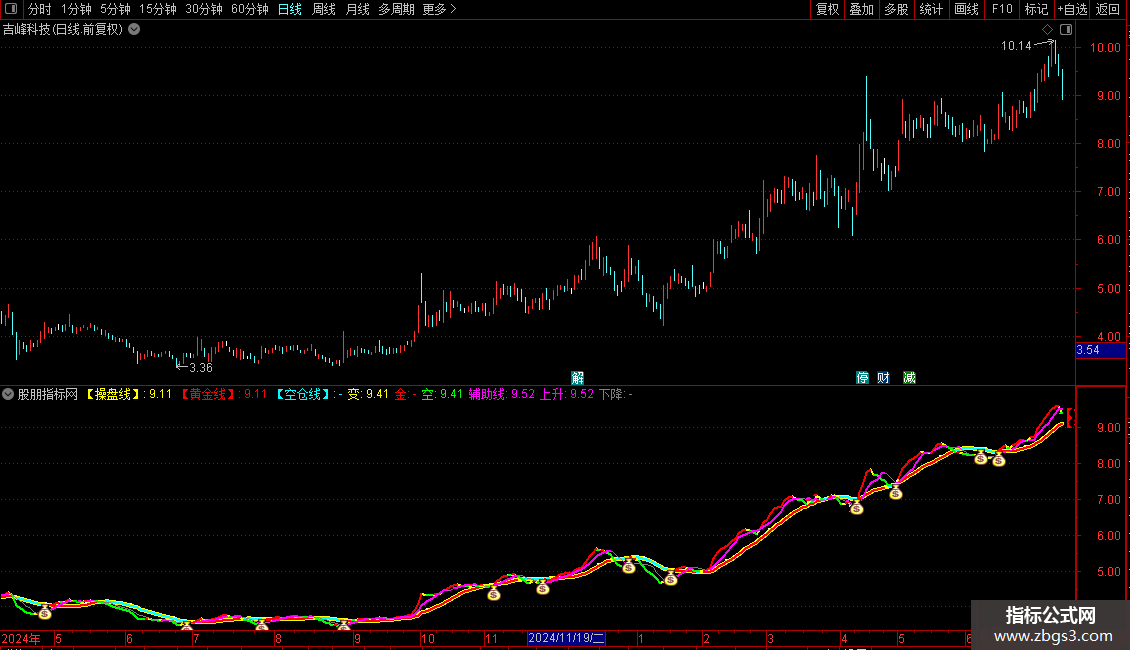
Task: Click the 10.14 high price label
Action: (x=1016, y=46)
